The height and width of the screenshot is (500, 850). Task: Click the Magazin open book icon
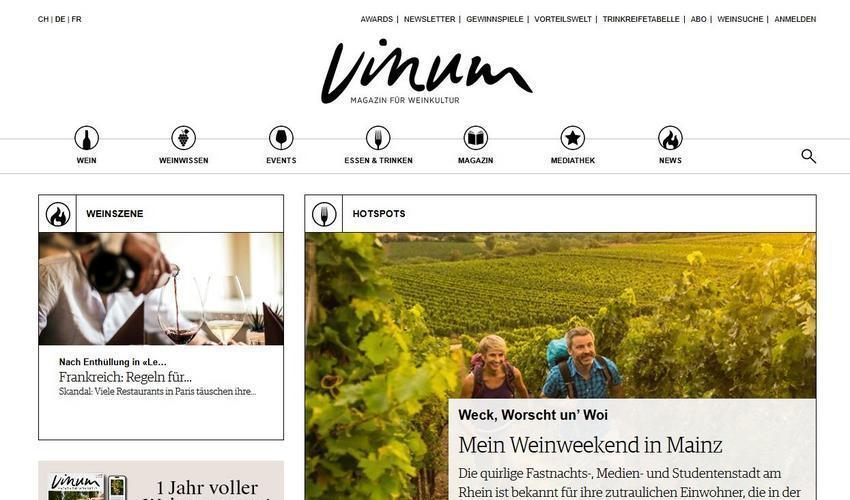475,138
